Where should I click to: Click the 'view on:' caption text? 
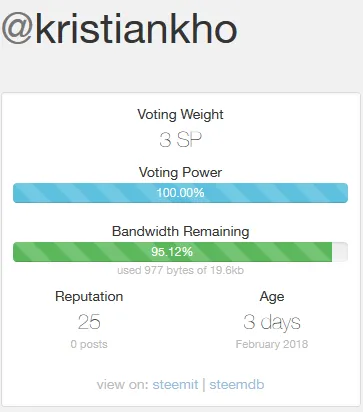point(123,384)
